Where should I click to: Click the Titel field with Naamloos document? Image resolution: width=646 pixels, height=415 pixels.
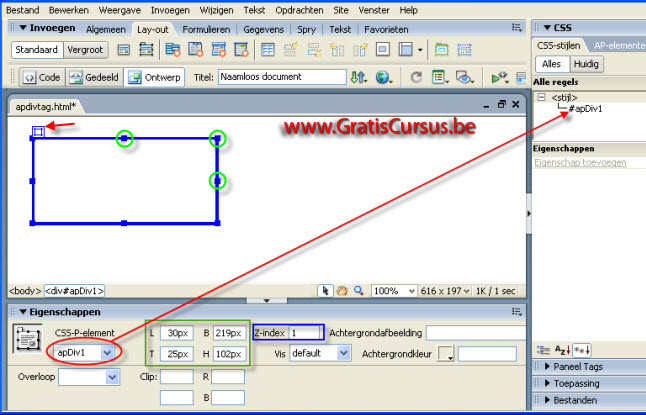[x=282, y=77]
